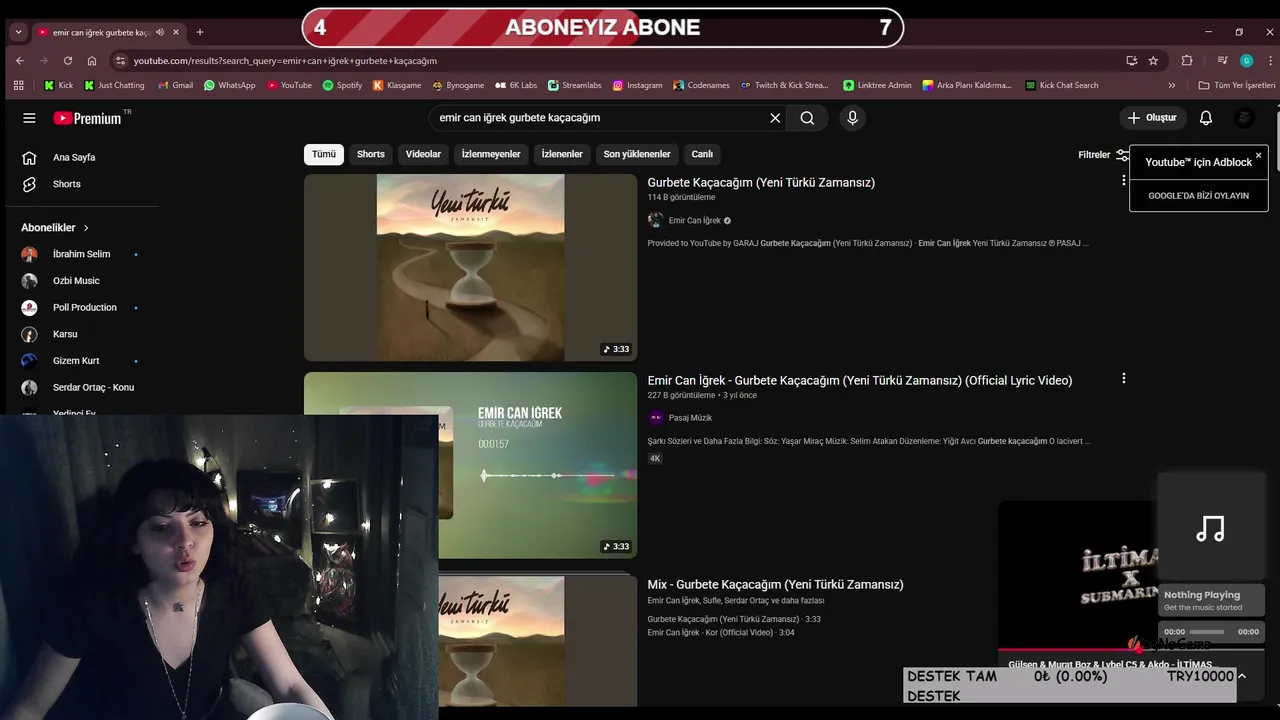1280x720 pixels.
Task: Start voice search with the microphone icon
Action: [852, 118]
